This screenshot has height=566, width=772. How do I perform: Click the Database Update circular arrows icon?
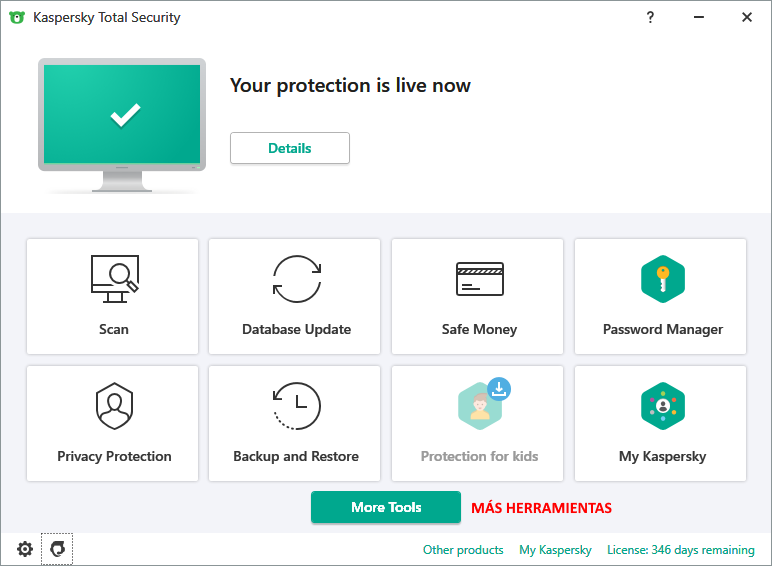297,279
